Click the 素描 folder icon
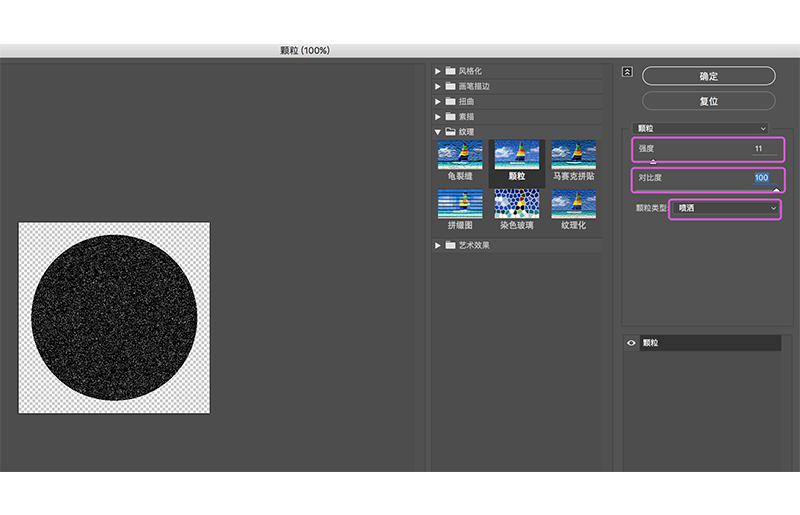 coord(451,116)
